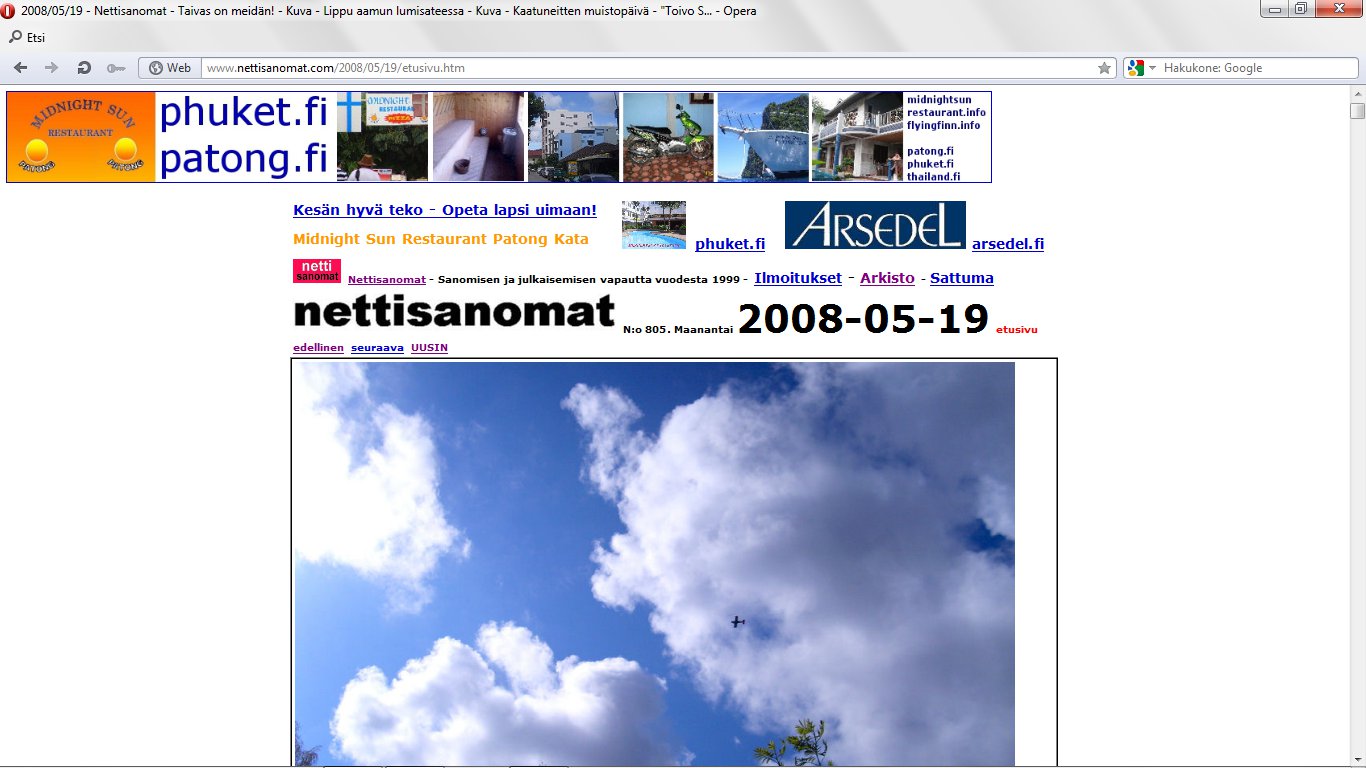Click the Opera logo menu icon
1366x768 pixels.
point(10,11)
